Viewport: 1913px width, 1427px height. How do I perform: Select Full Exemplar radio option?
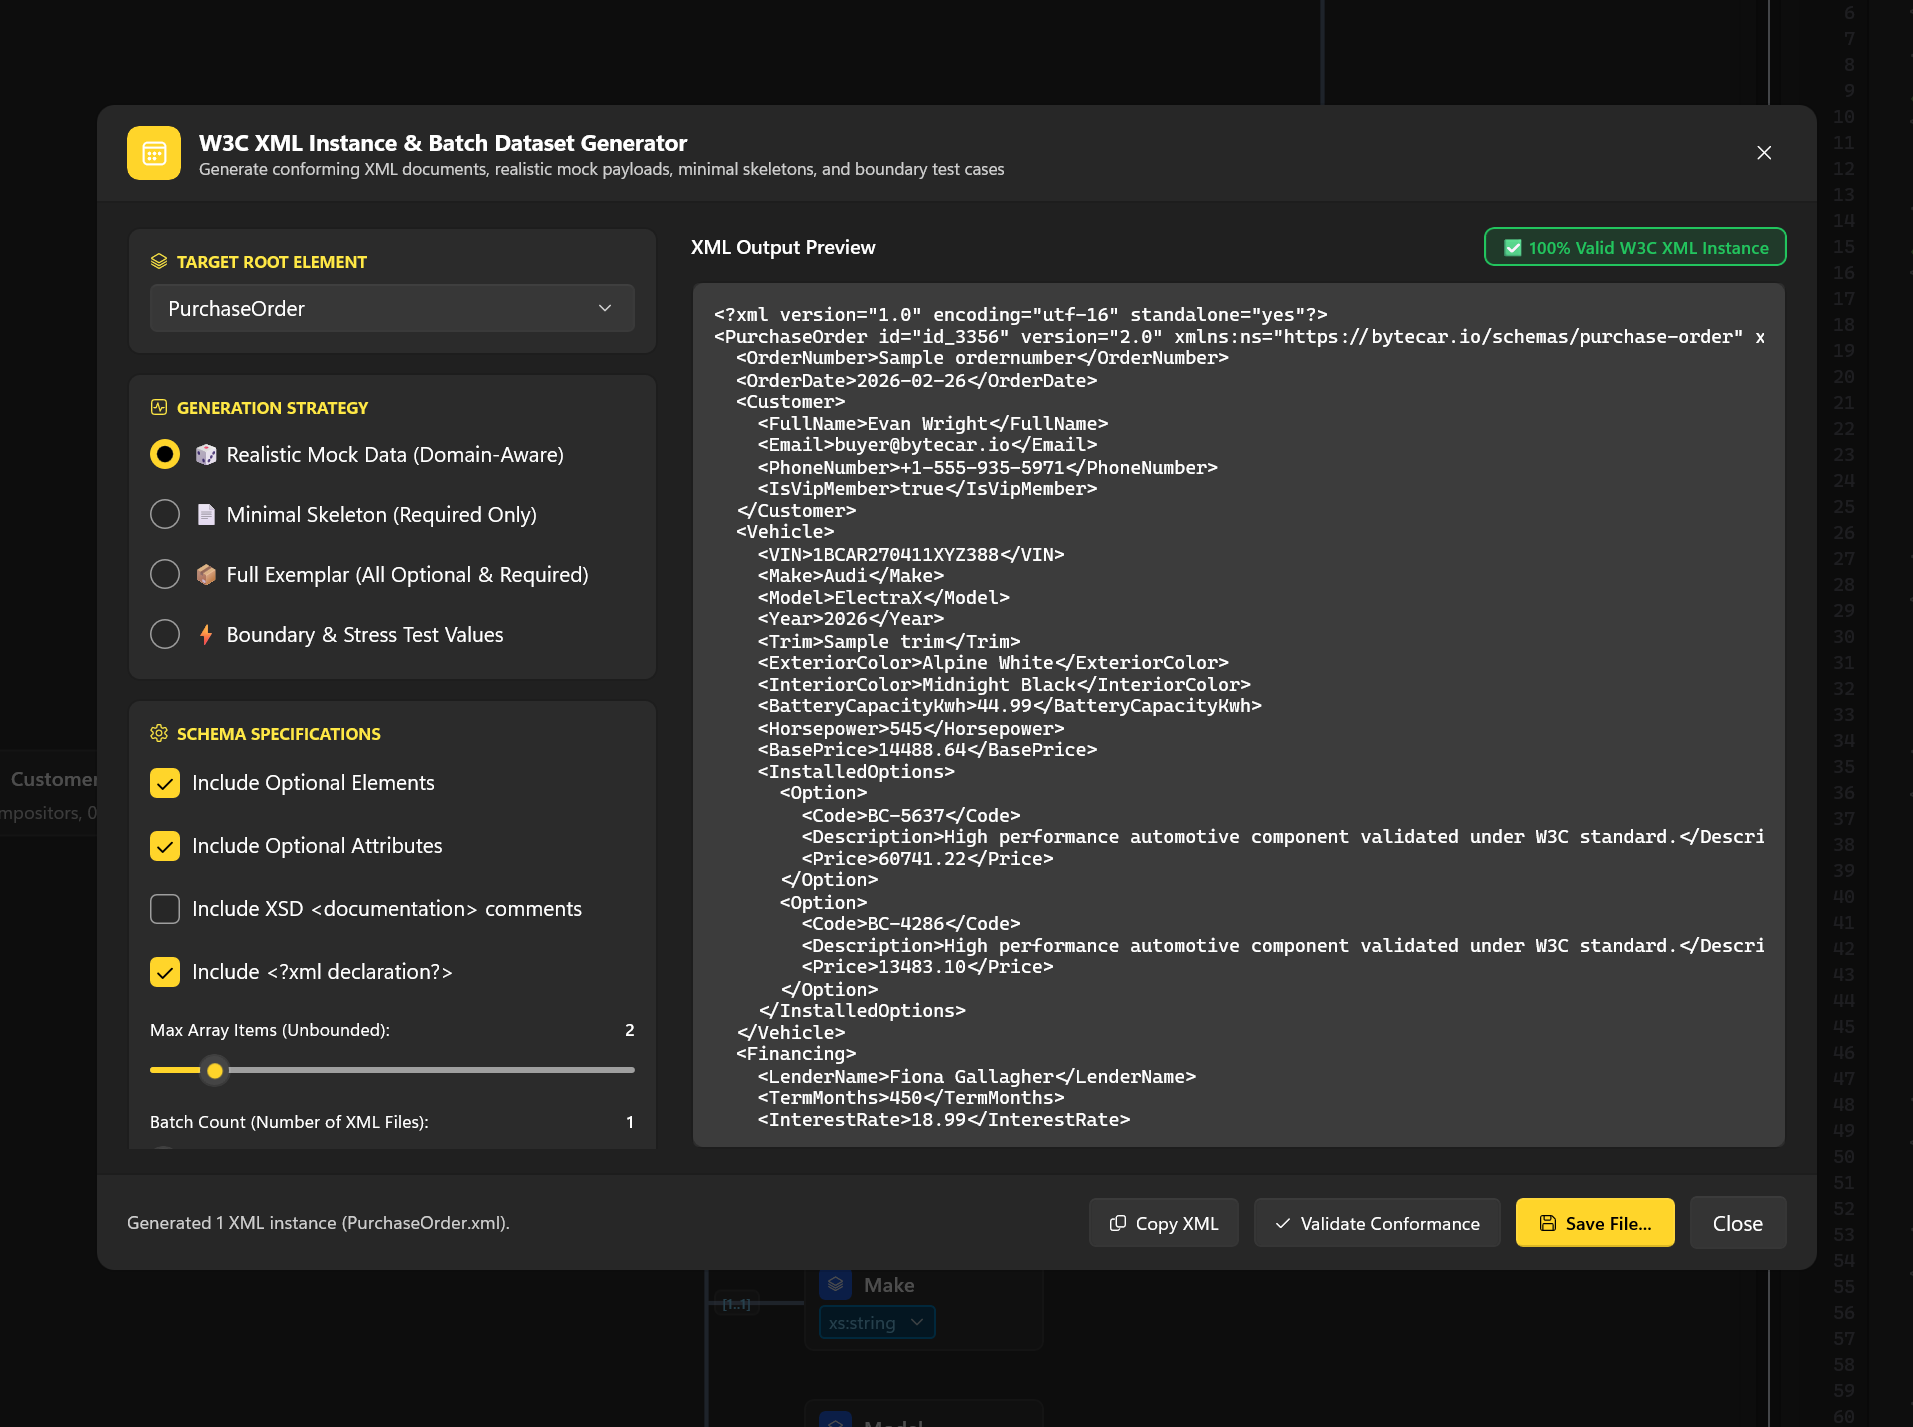(165, 575)
